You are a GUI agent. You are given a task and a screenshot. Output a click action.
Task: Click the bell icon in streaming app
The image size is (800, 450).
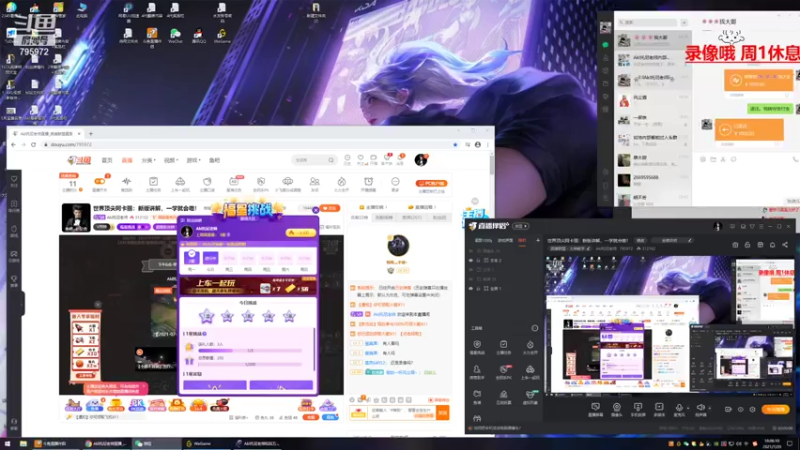tap(772, 245)
